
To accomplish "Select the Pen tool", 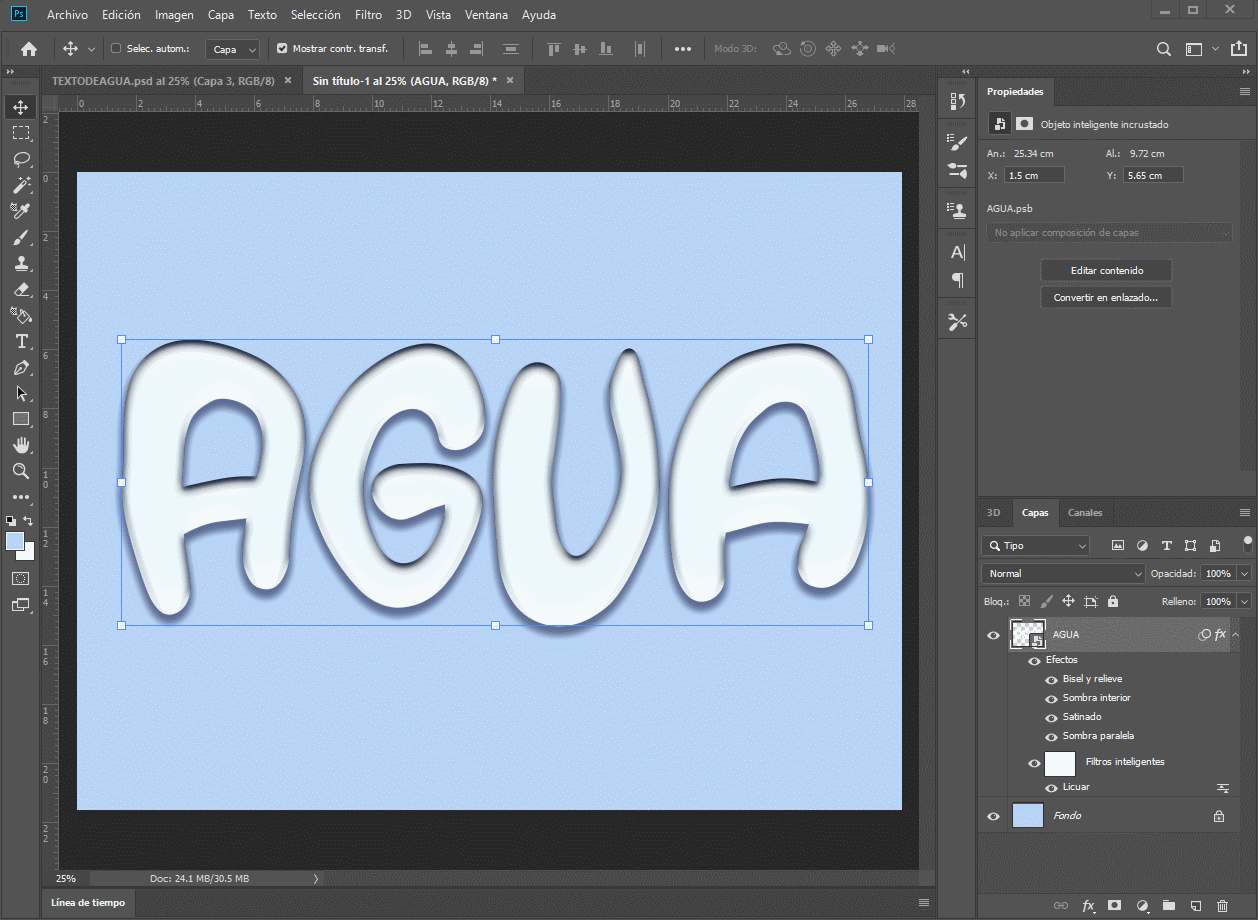I will click(21, 368).
